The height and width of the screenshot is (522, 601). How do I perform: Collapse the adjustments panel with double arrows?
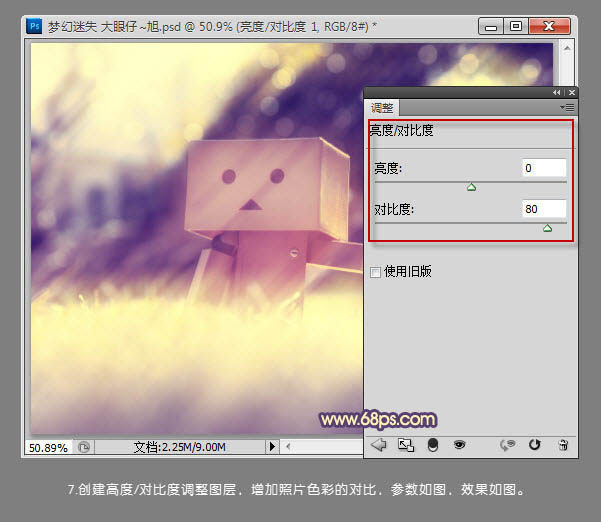(556, 92)
